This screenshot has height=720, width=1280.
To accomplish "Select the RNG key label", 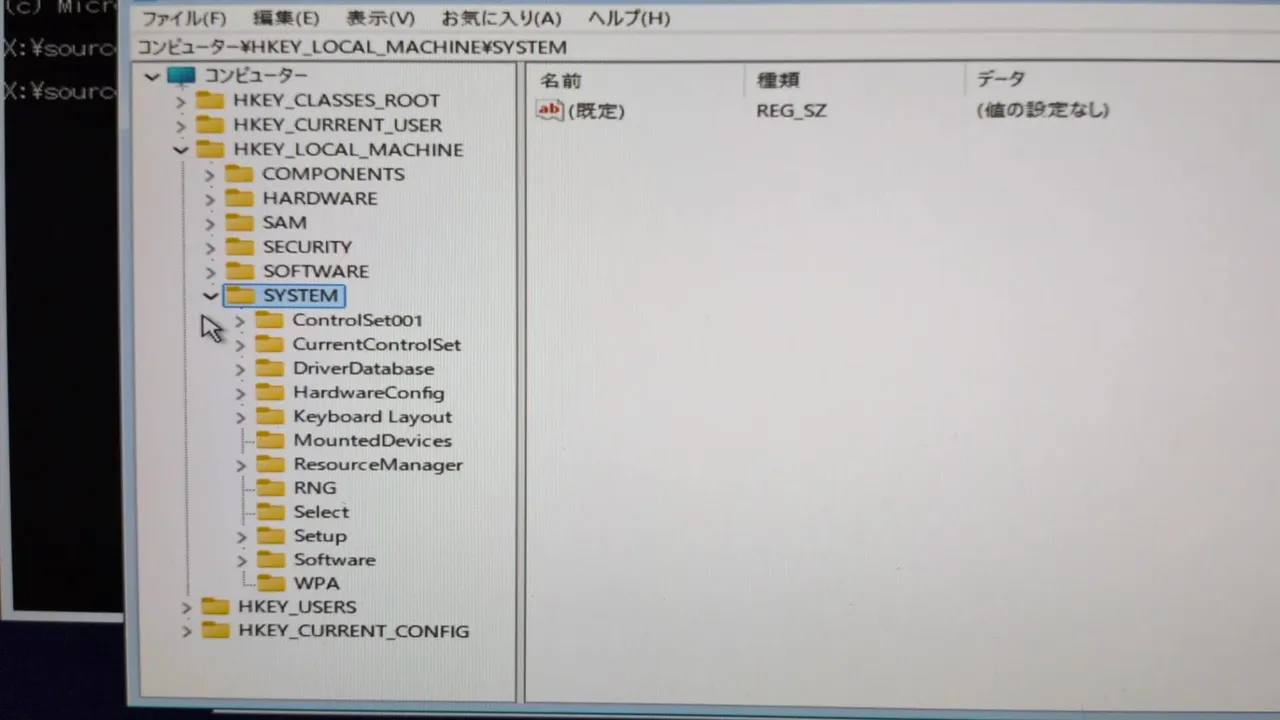I will point(315,488).
